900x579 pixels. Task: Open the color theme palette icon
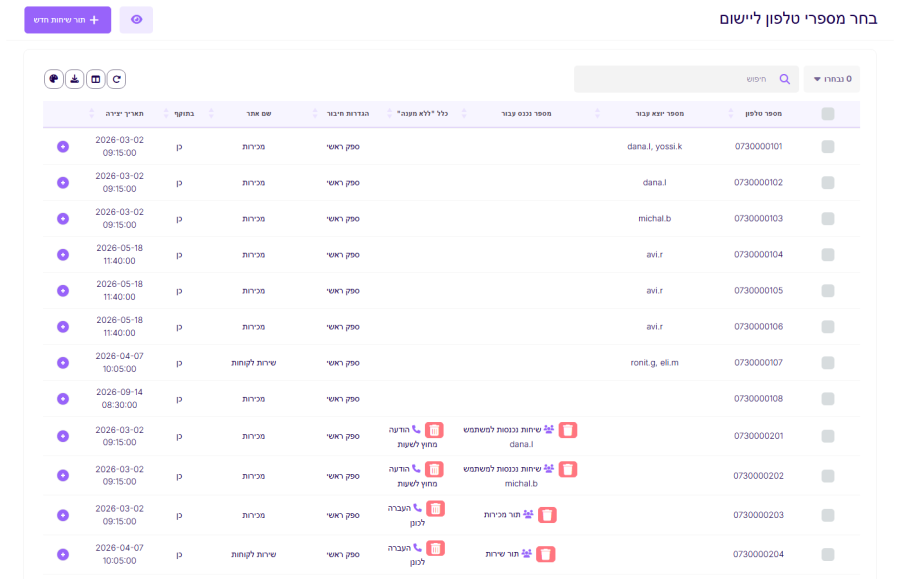click(54, 79)
